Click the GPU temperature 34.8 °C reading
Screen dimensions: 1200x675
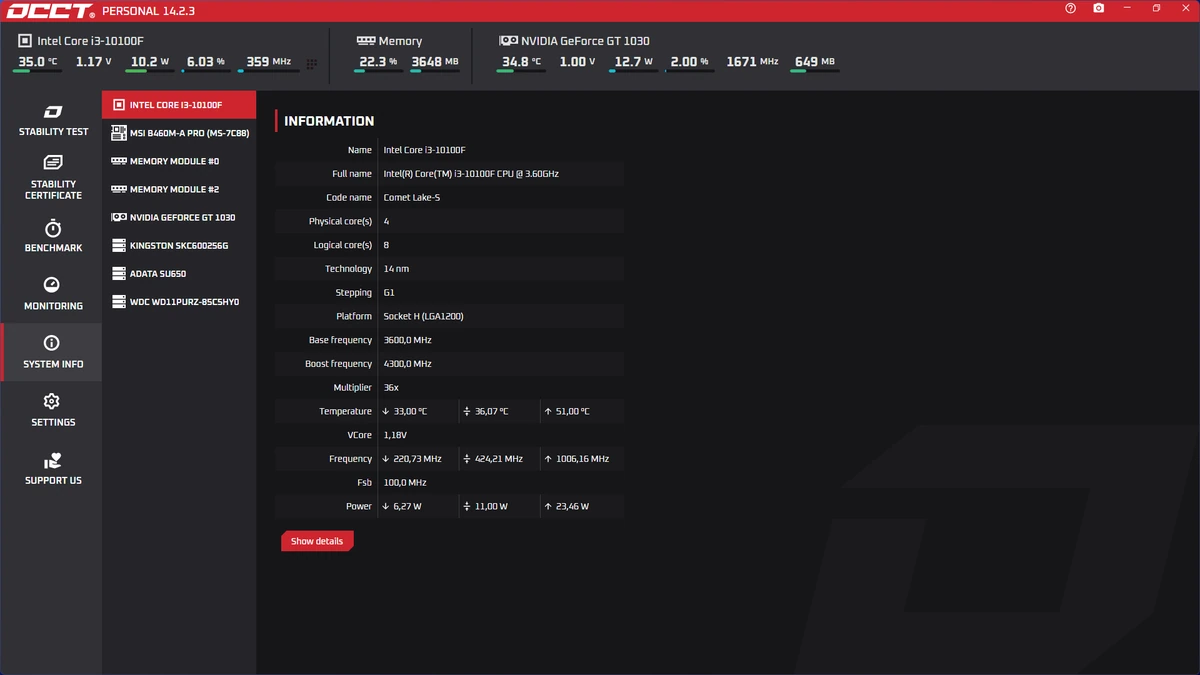tap(521, 62)
